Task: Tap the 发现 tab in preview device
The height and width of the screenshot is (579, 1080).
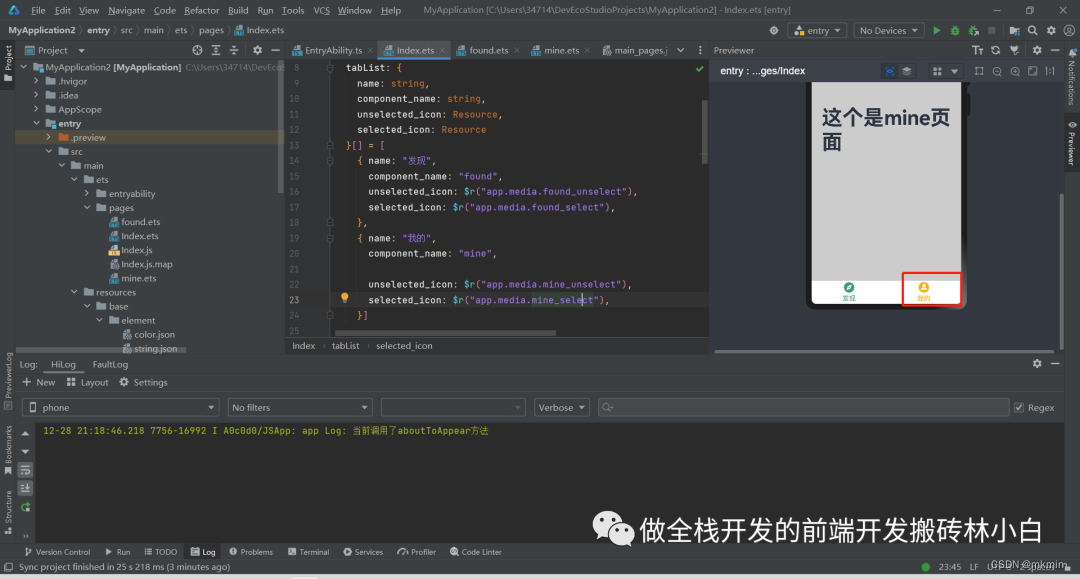Action: click(x=849, y=292)
